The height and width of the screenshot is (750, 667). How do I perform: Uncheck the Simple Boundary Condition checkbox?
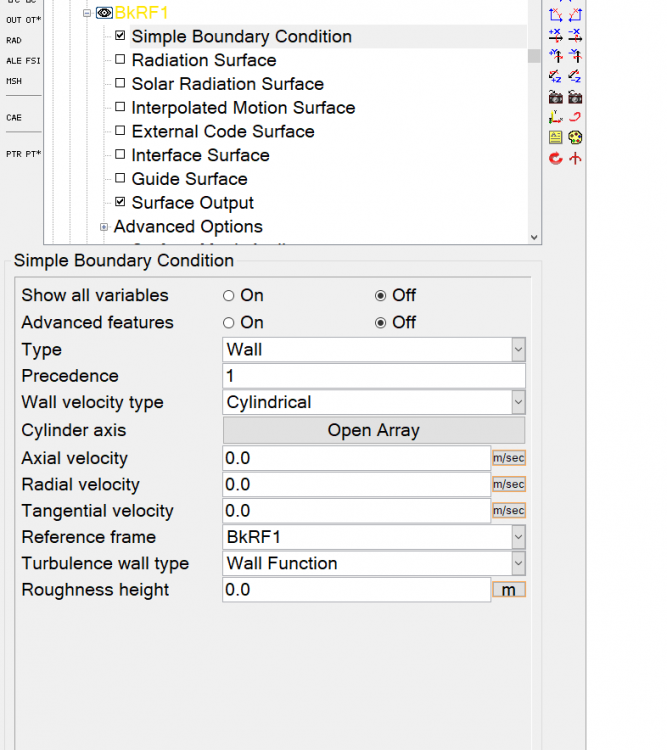coord(120,35)
